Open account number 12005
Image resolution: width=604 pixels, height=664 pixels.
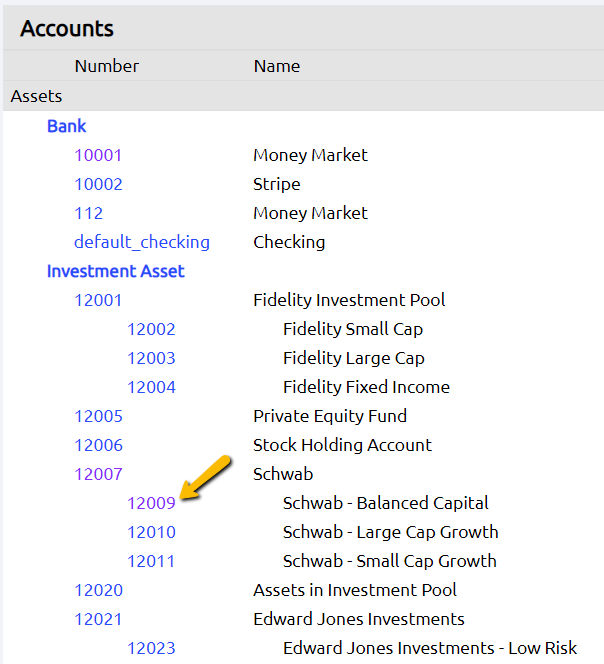pos(99,416)
